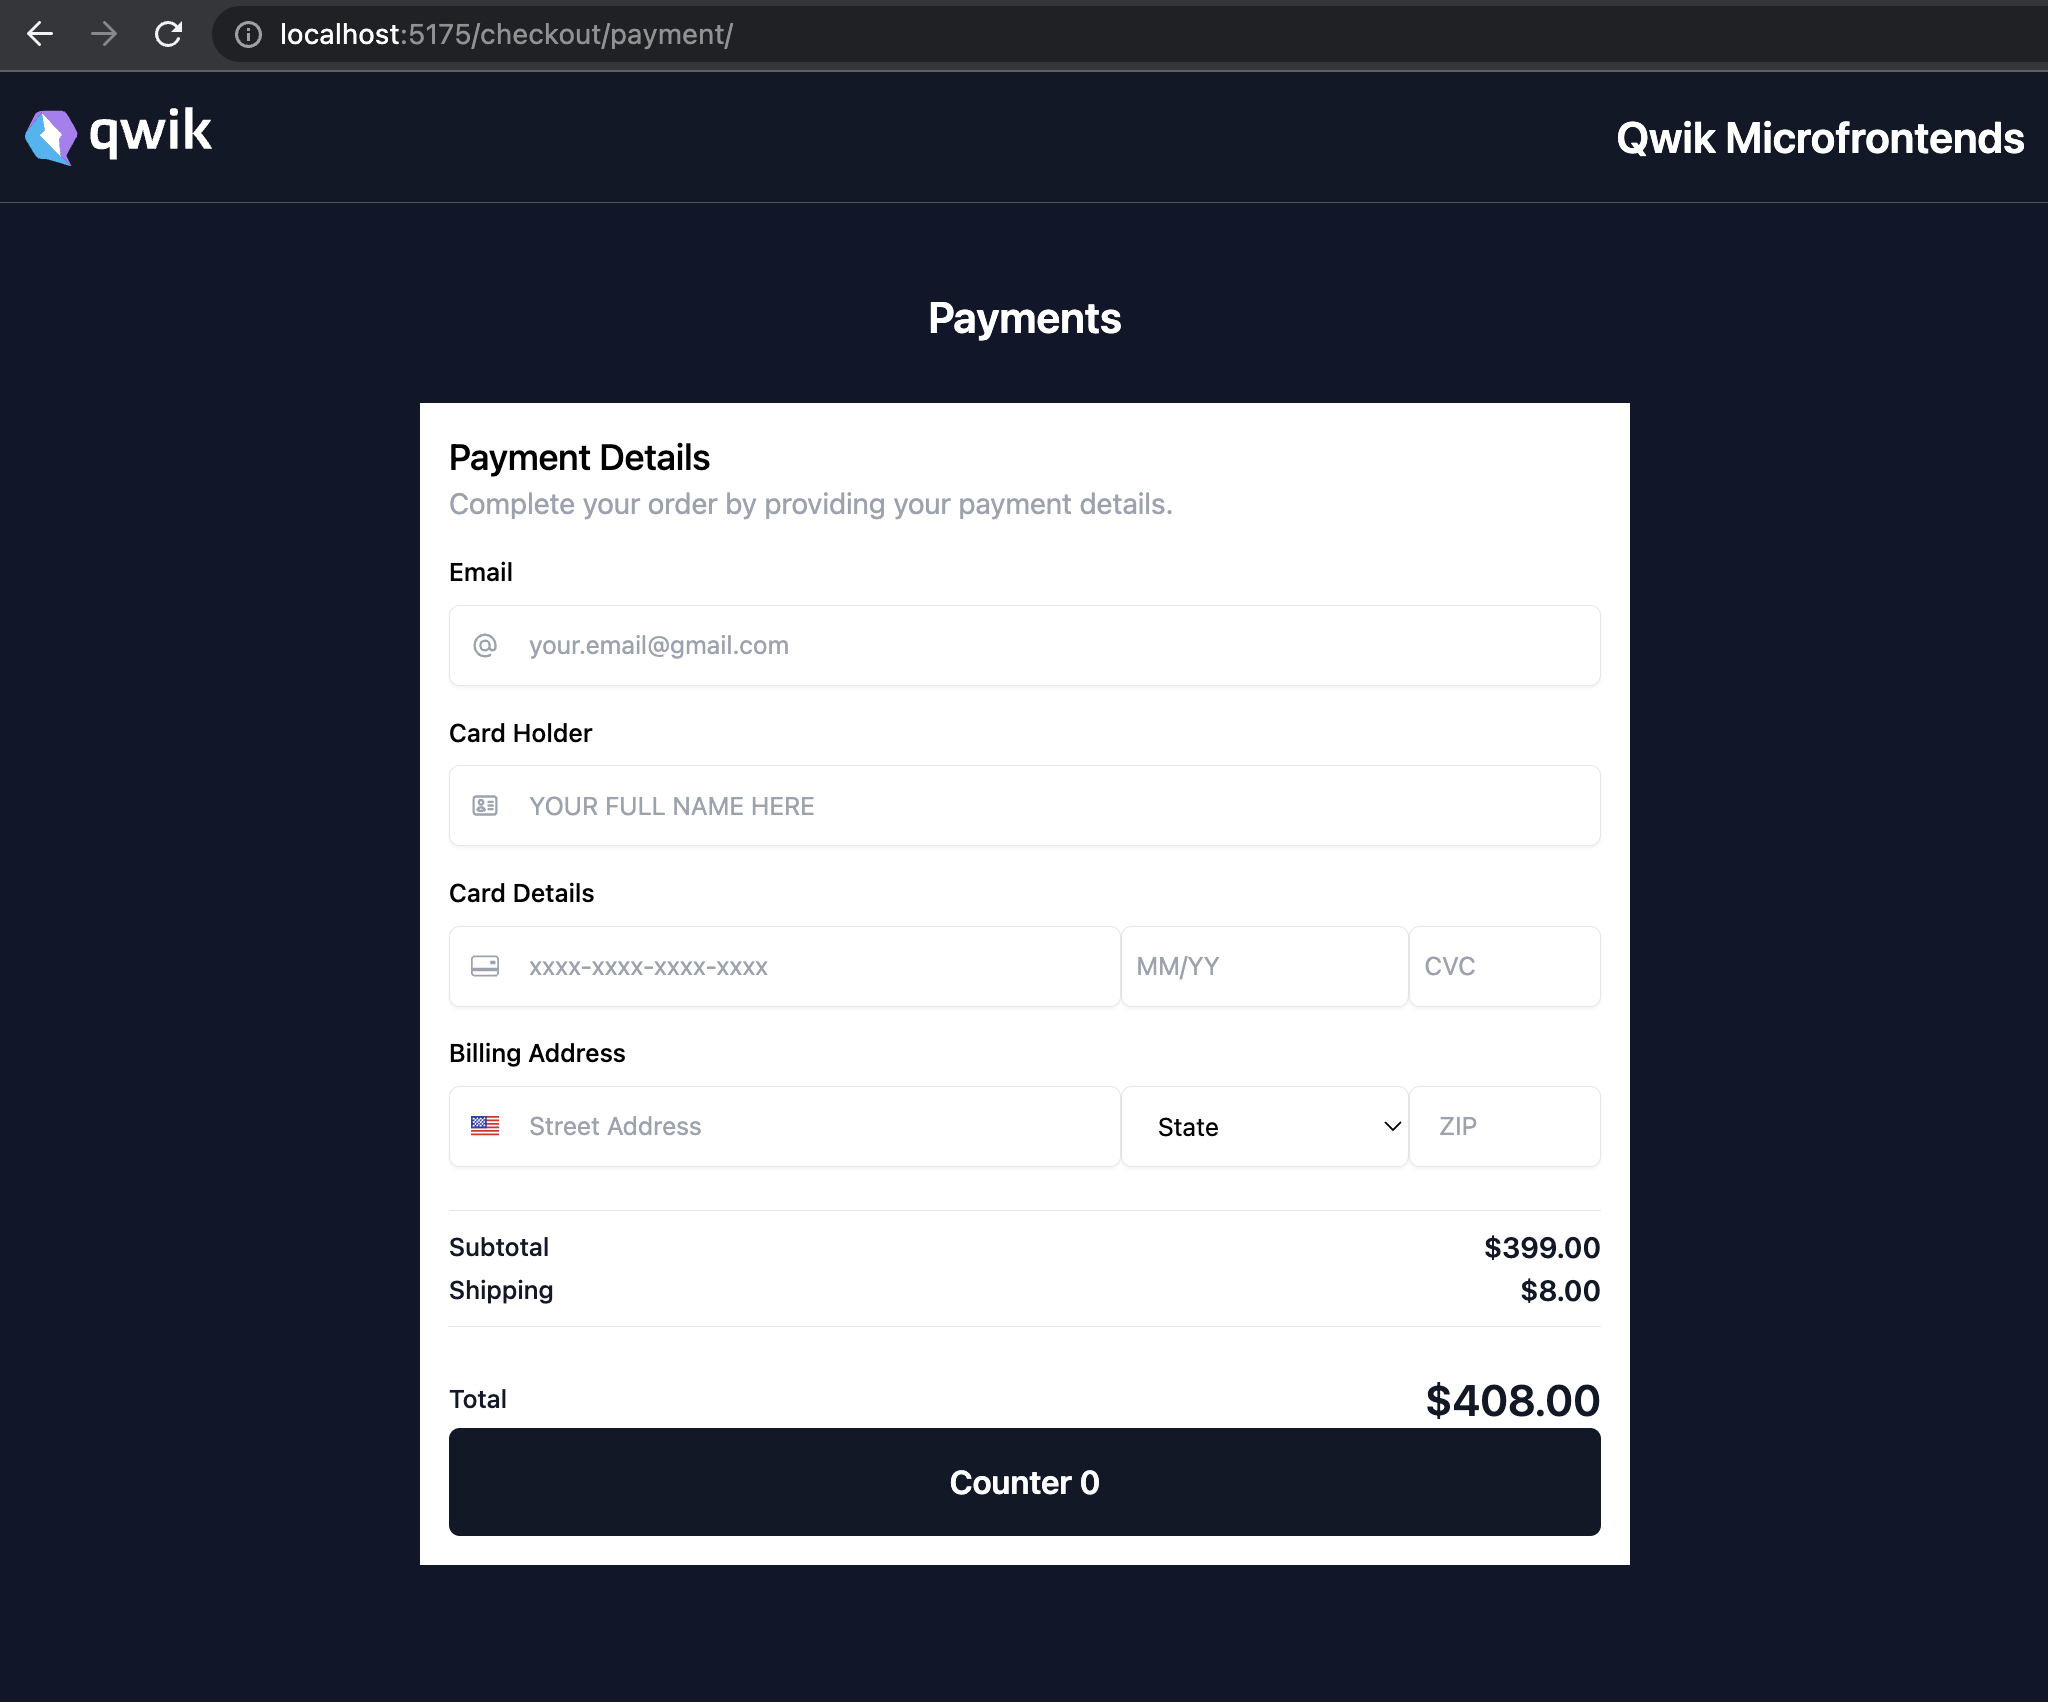The image size is (2048, 1702).
Task: Click the Qwik logo icon
Action: click(50, 137)
